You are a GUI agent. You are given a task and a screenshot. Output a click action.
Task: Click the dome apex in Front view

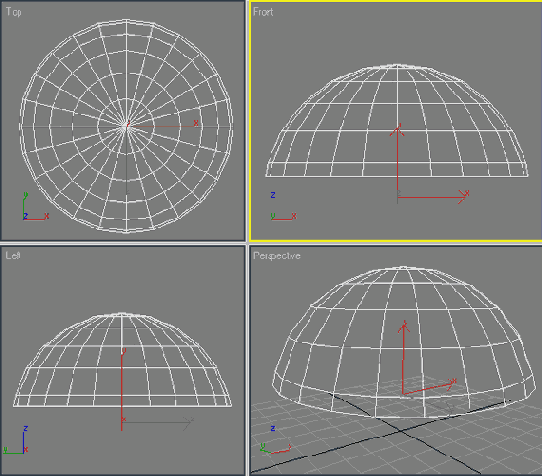point(397,65)
